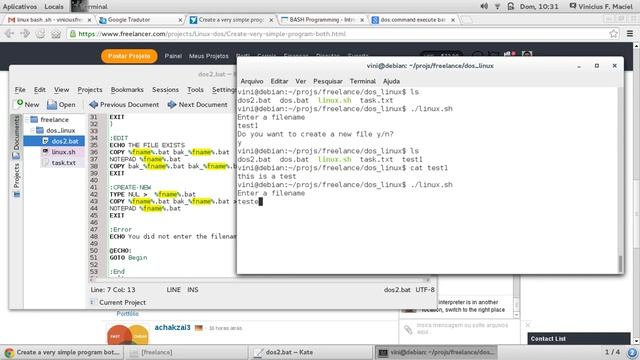Bookmark this page with the star icon
Screen dimensions: 640x360
click(613, 34)
